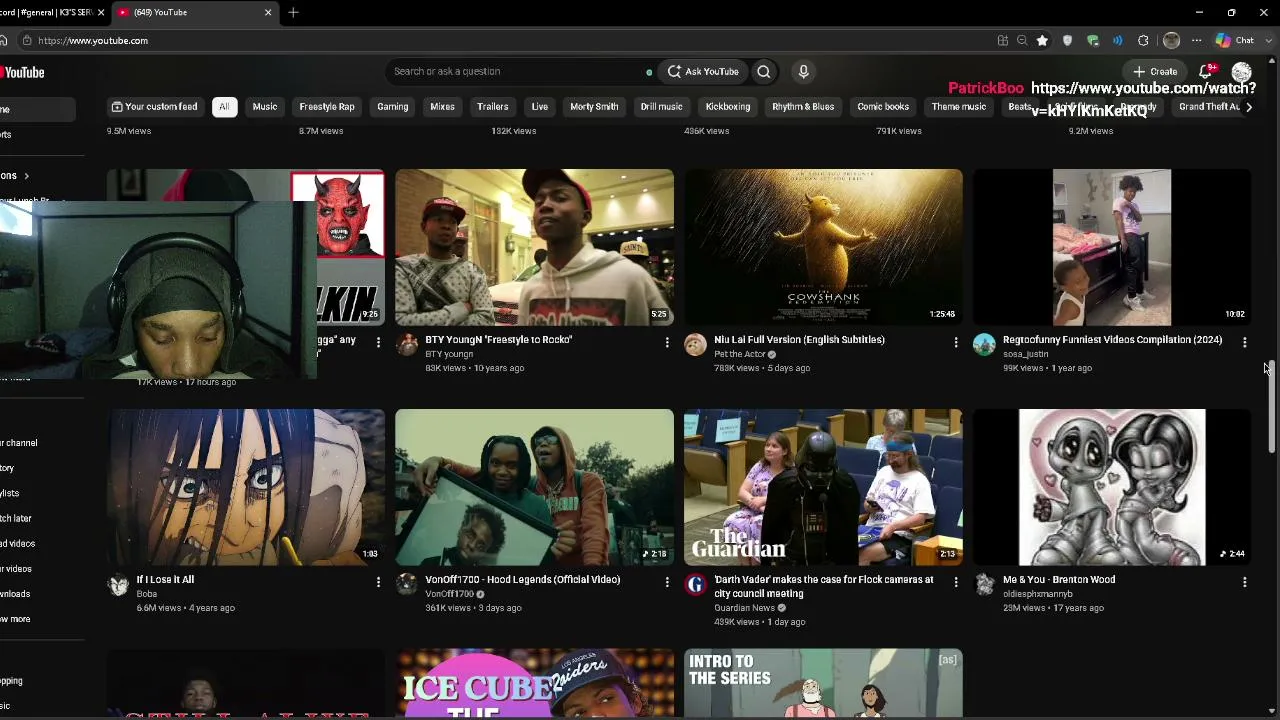This screenshot has height=720, width=1280.
Task: Close the Discord browser tab
Action: coord(101,12)
